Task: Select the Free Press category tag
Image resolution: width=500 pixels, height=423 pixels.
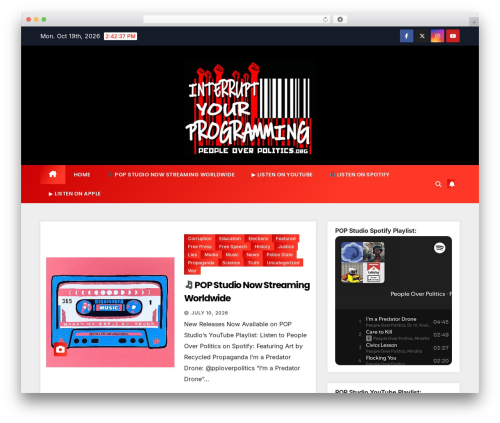Action: [x=200, y=247]
